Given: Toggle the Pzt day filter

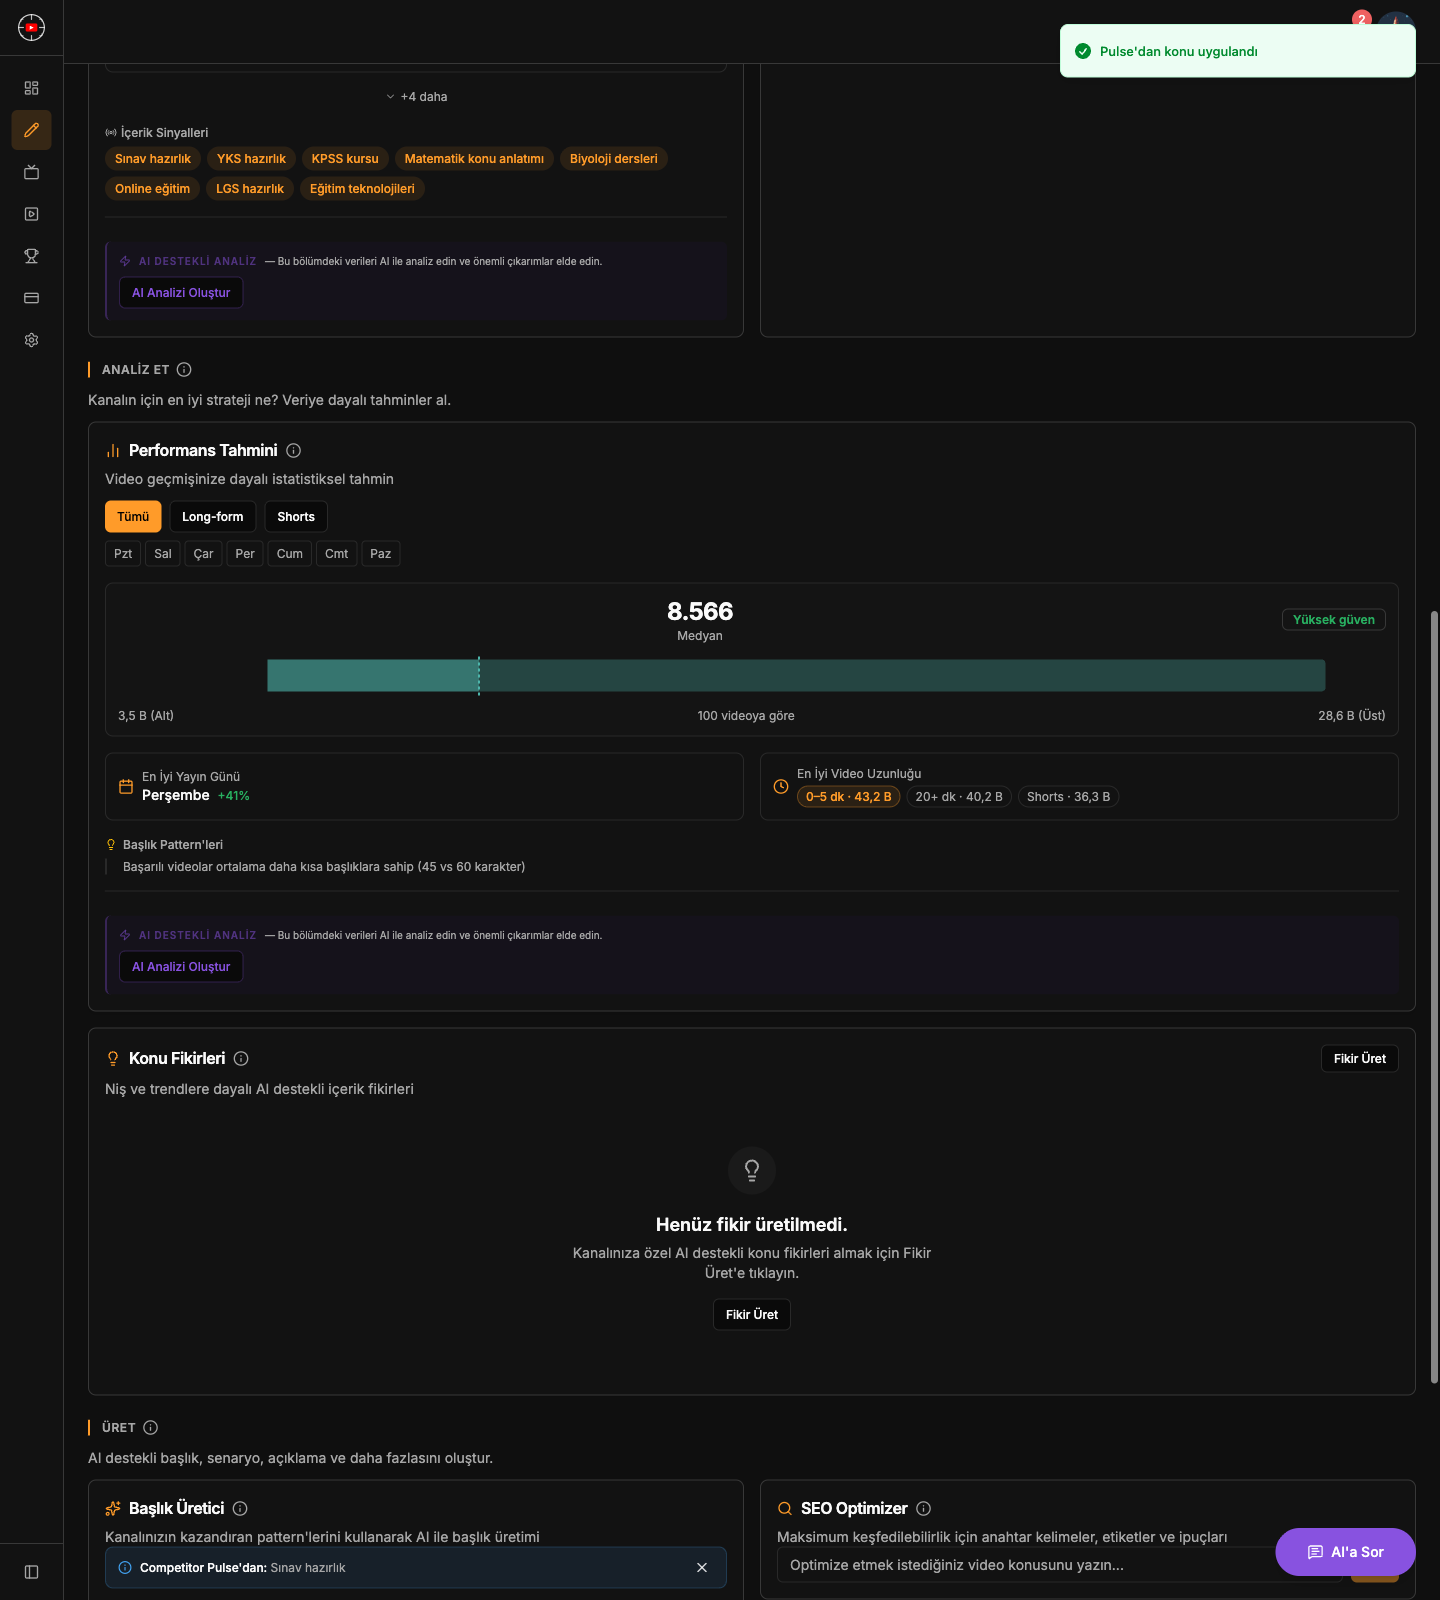Looking at the screenshot, I should point(123,554).
